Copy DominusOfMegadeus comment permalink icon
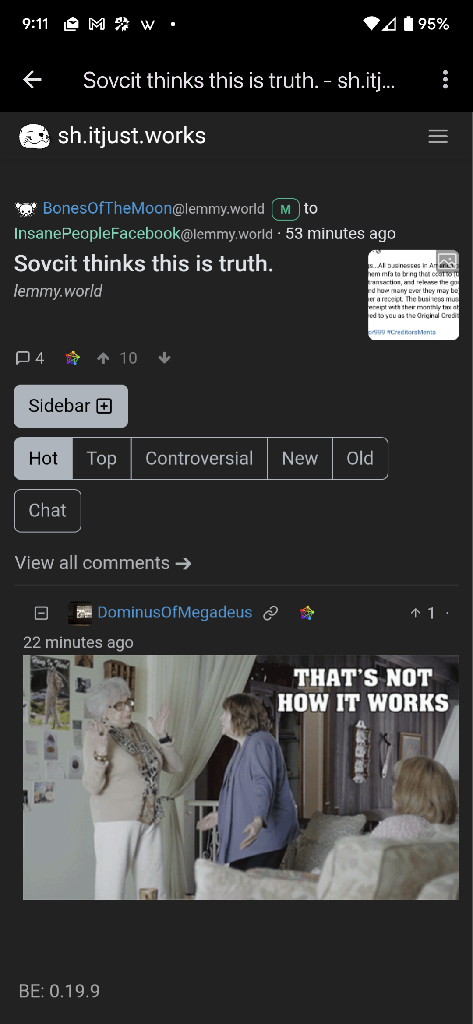This screenshot has height=1024, width=473. coord(270,613)
